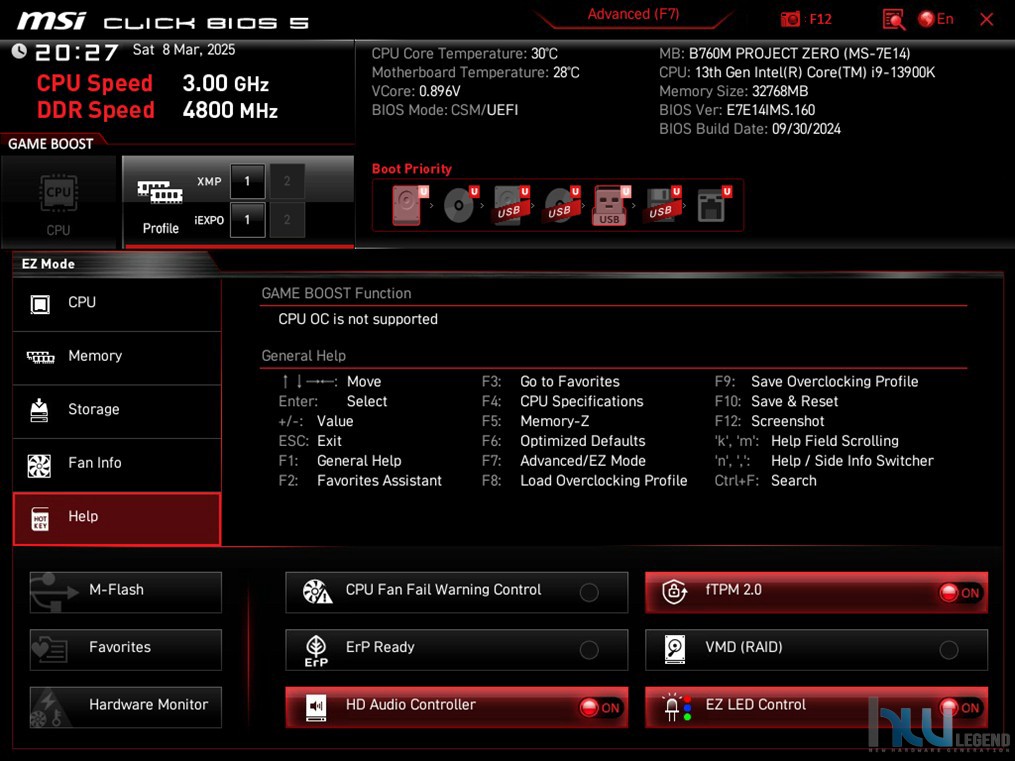Click the 'Load Overclocking Profile' help entry

pyautogui.click(x=604, y=480)
